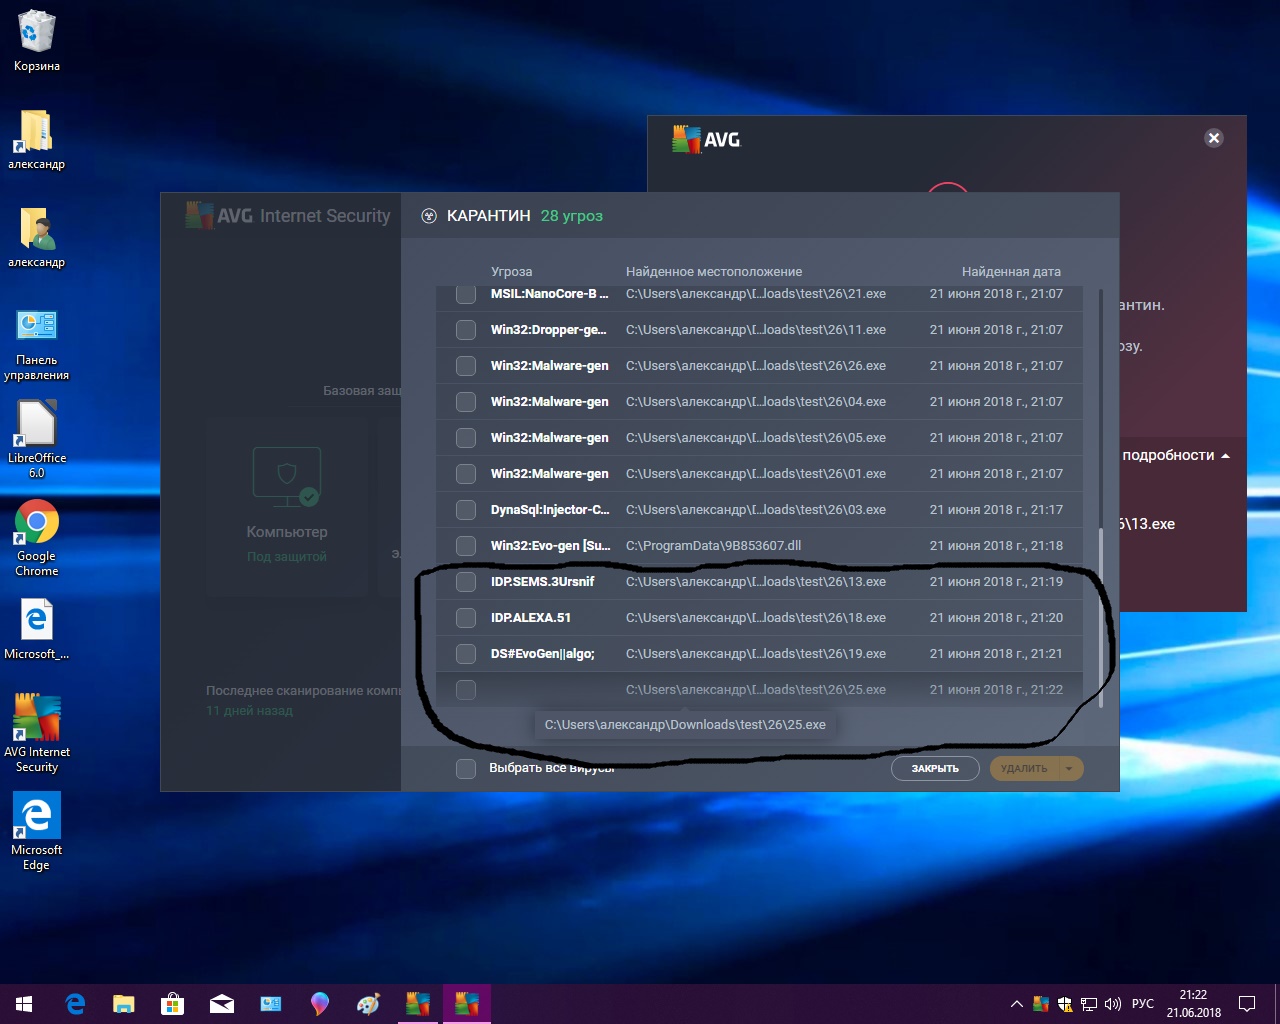Tick the checkbox for IDP.ALEXA.51 threat

[x=466, y=618]
